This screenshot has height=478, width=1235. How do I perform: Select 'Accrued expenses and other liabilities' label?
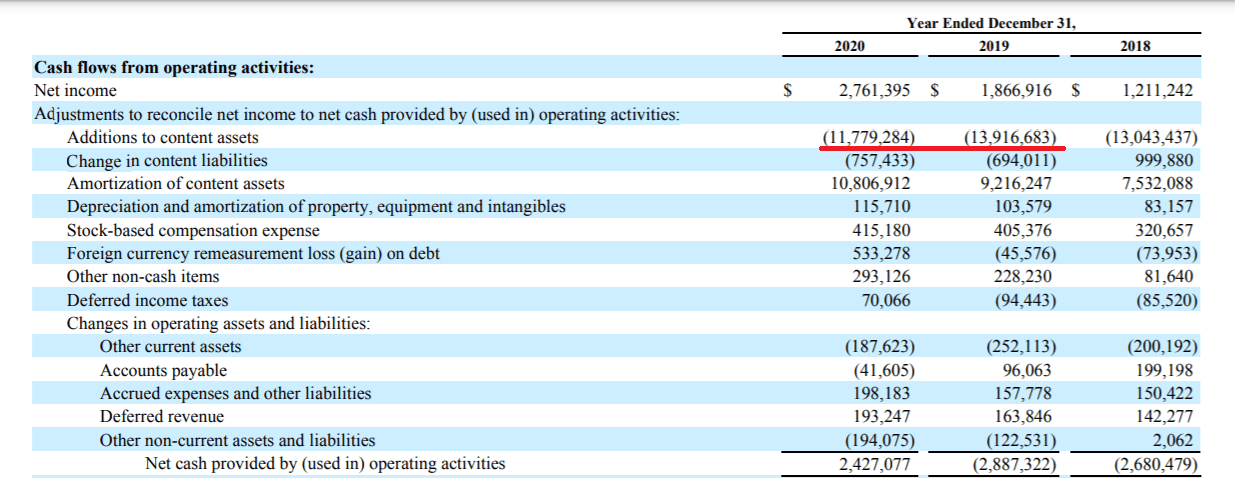235,394
